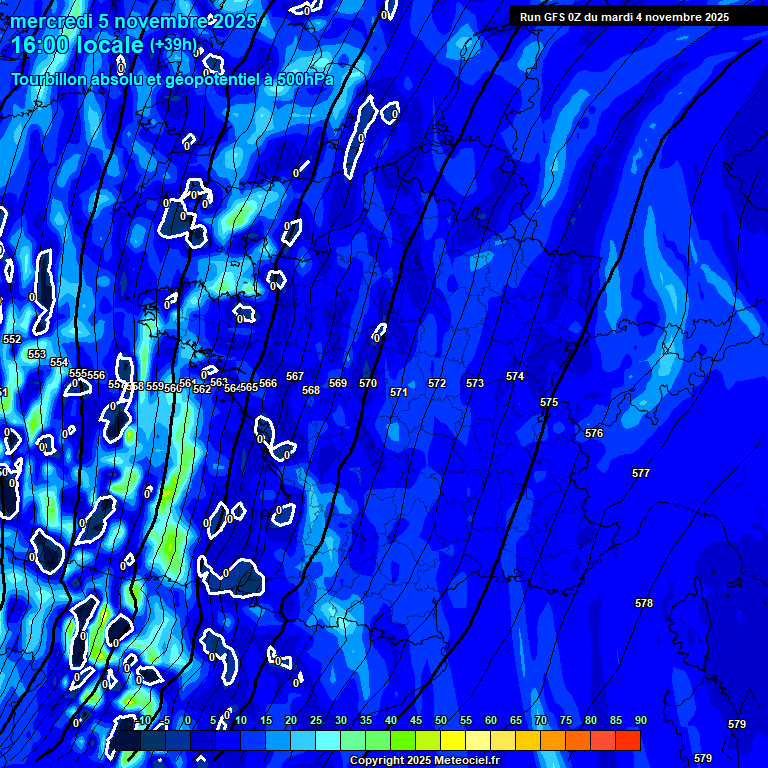The height and width of the screenshot is (768, 768).
Task: Click the Run GFS 0Z header label
Action: 624,17
